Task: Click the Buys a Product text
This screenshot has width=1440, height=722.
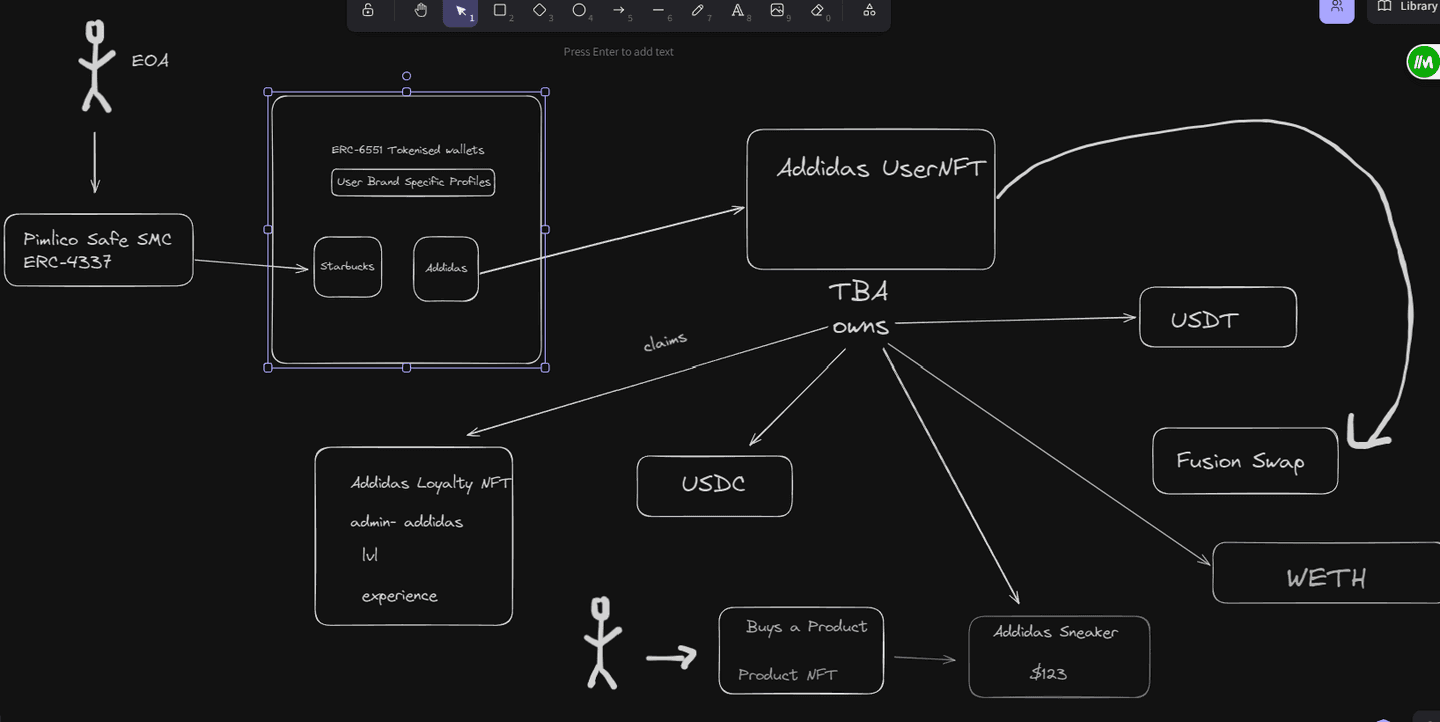Action: 806,627
